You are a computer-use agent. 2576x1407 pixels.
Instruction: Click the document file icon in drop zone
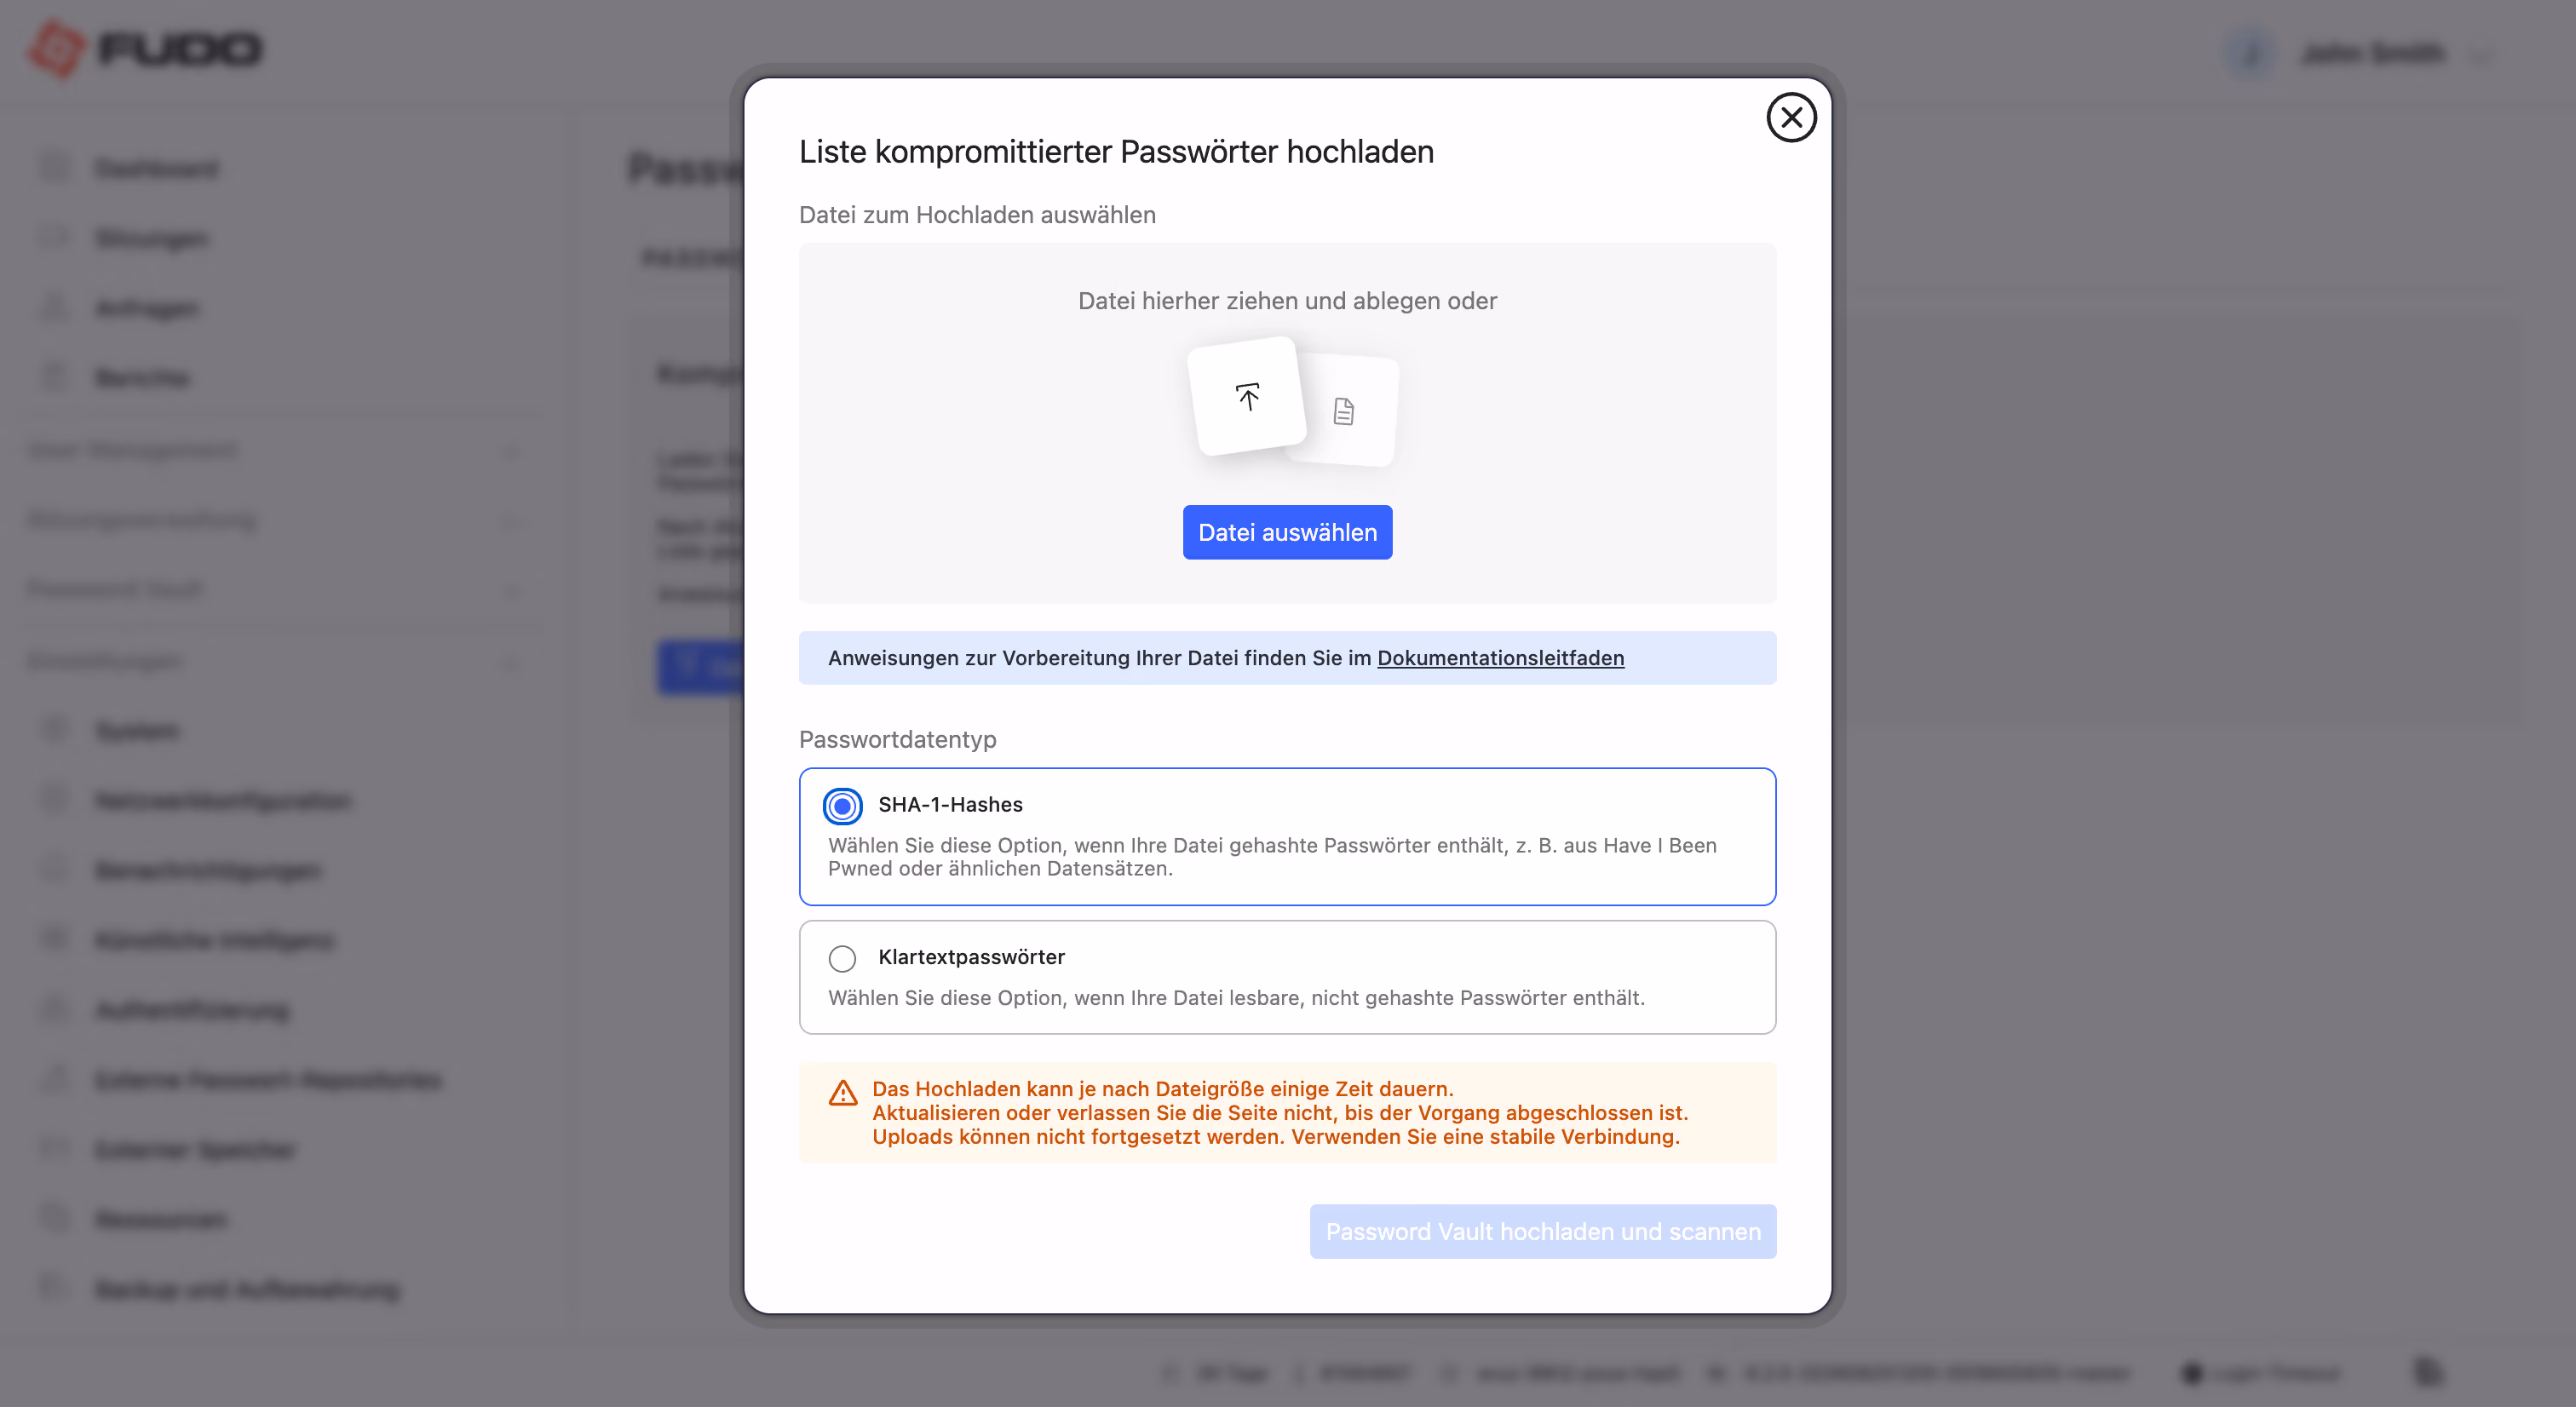click(x=1344, y=411)
